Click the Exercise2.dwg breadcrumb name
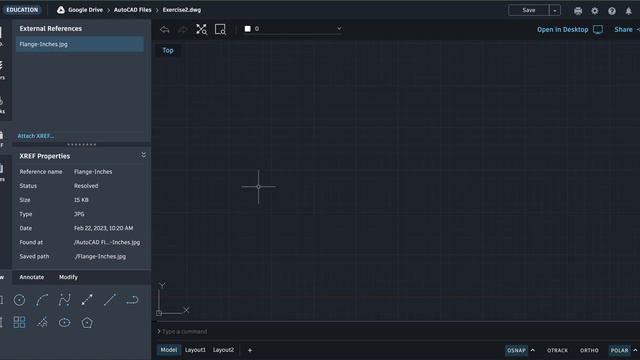This screenshot has height=360, width=640. 182,10
